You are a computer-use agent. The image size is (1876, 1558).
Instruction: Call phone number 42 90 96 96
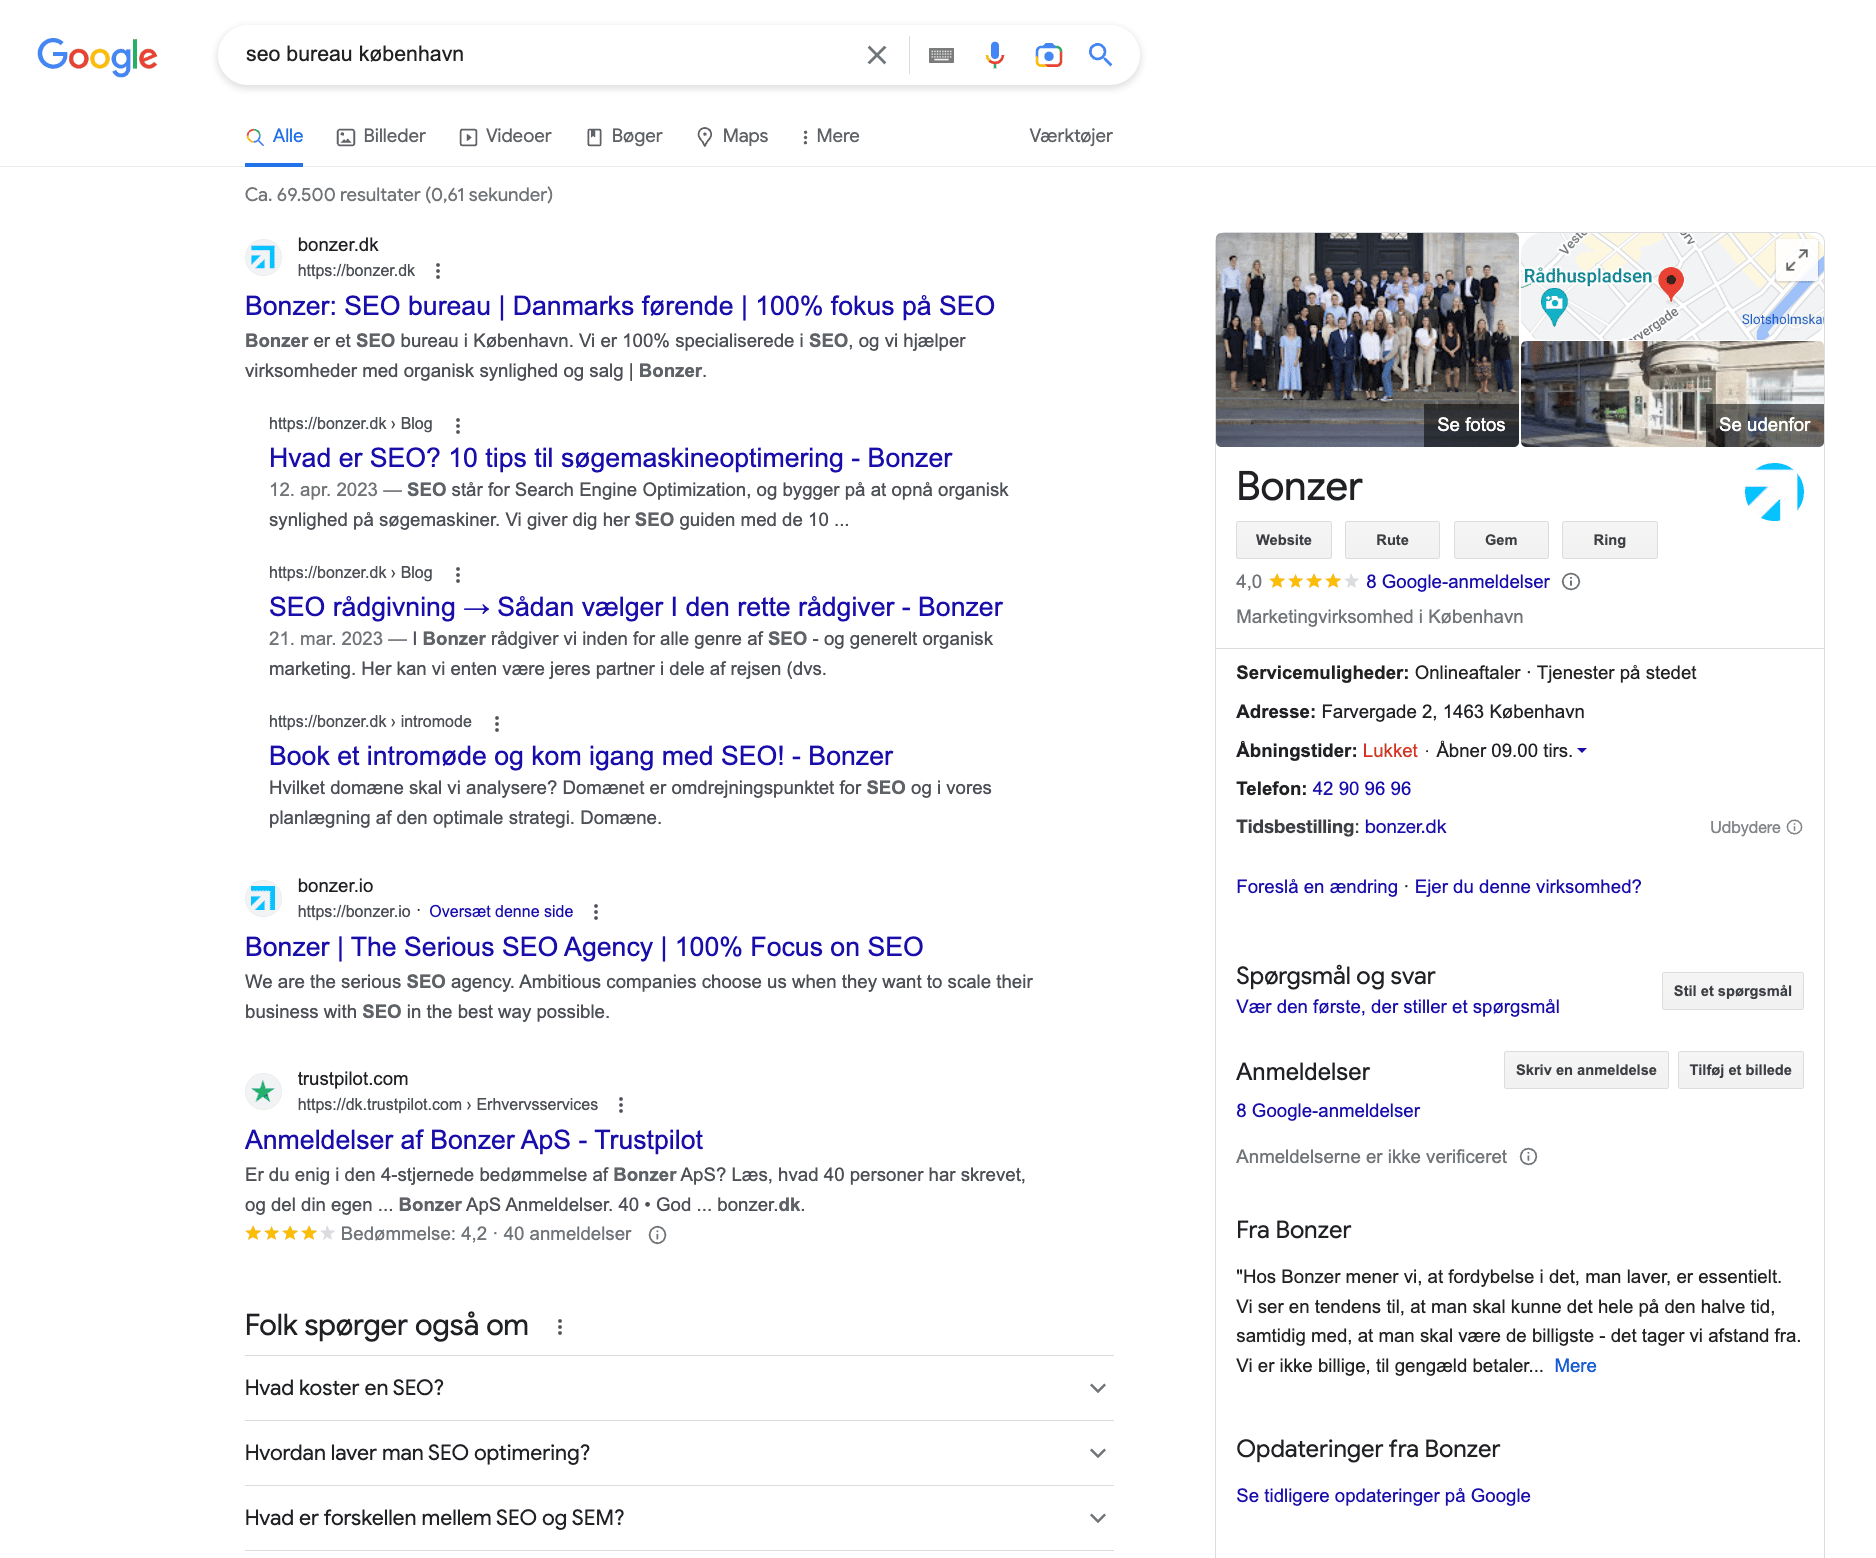coord(1361,789)
